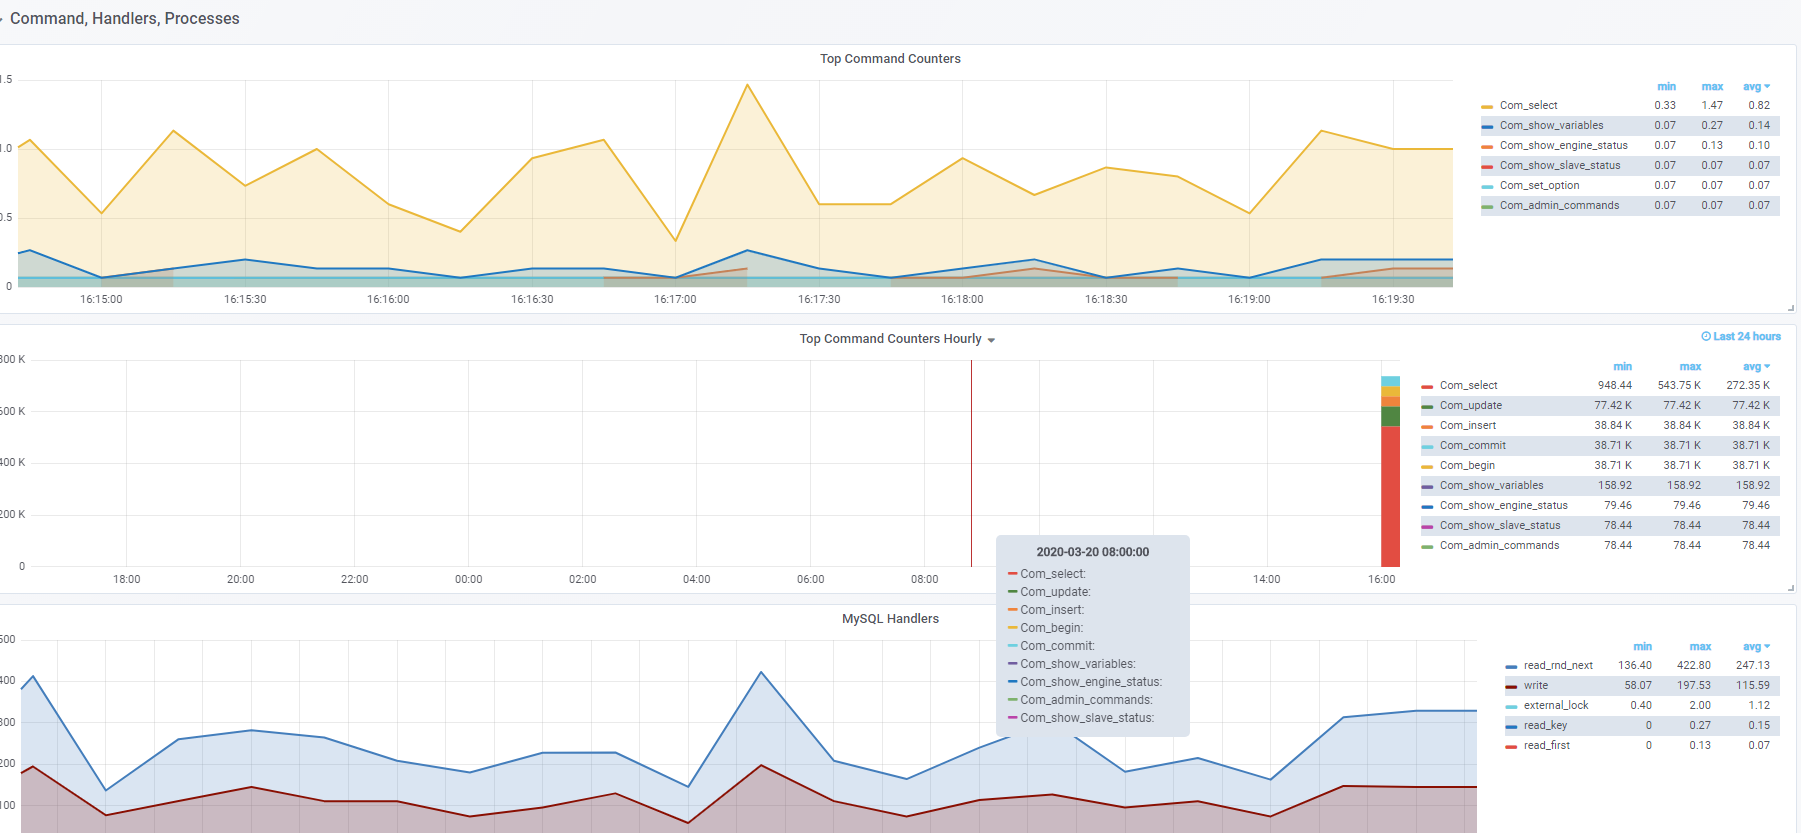1801x833 pixels.
Task: Click the Com_show_slave_status red color icon in the top legend
Action: coord(1487,166)
